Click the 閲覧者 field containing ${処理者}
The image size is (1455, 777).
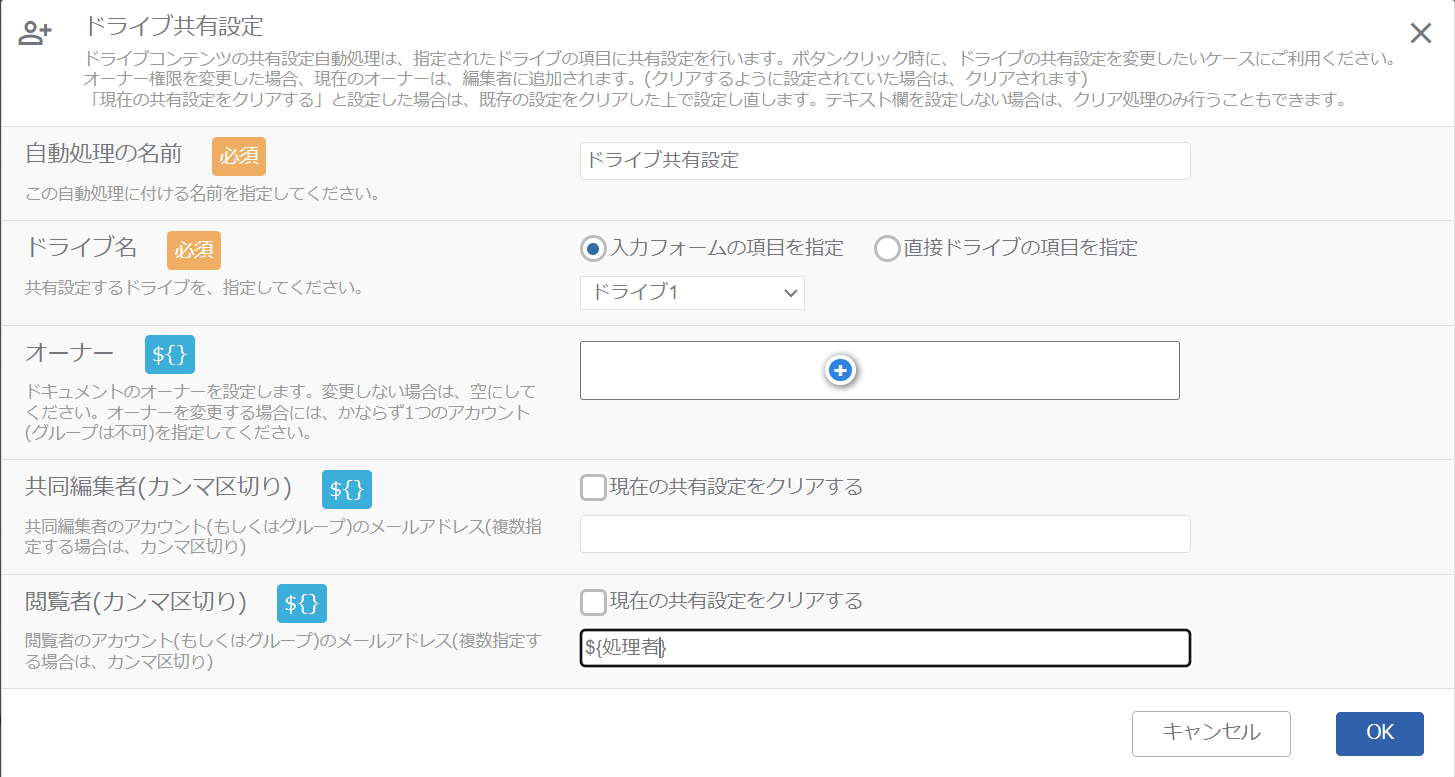[x=885, y=648]
